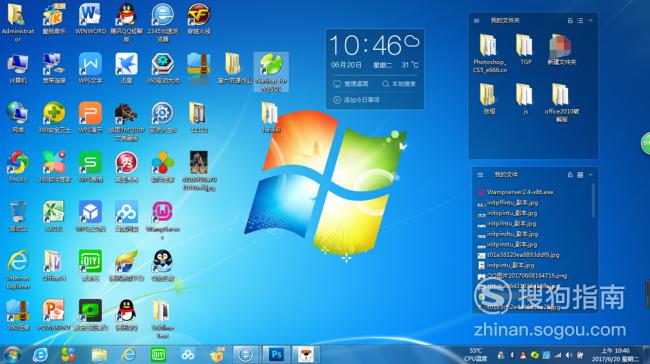Launch Meitu Xiuxiu (red circle) shortcut
This screenshot has height=364, width=650.
(x=126, y=167)
